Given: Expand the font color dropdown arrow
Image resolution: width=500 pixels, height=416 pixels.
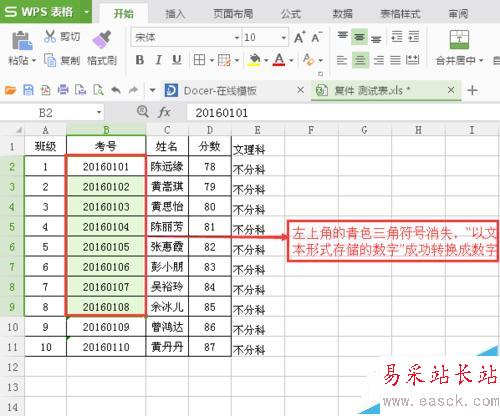Looking at the screenshot, I should tap(291, 61).
